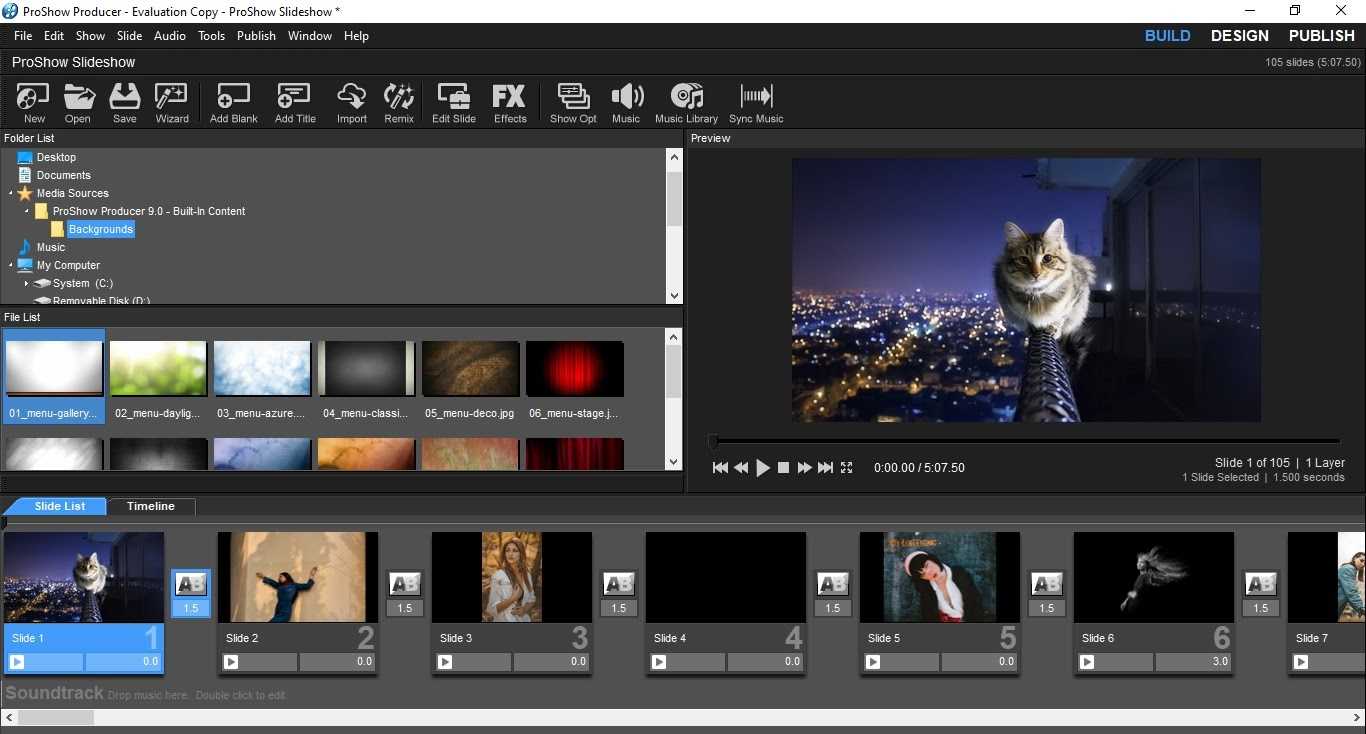Expand the System (C:) drive node
This screenshot has height=734, width=1366.
[x=27, y=284]
